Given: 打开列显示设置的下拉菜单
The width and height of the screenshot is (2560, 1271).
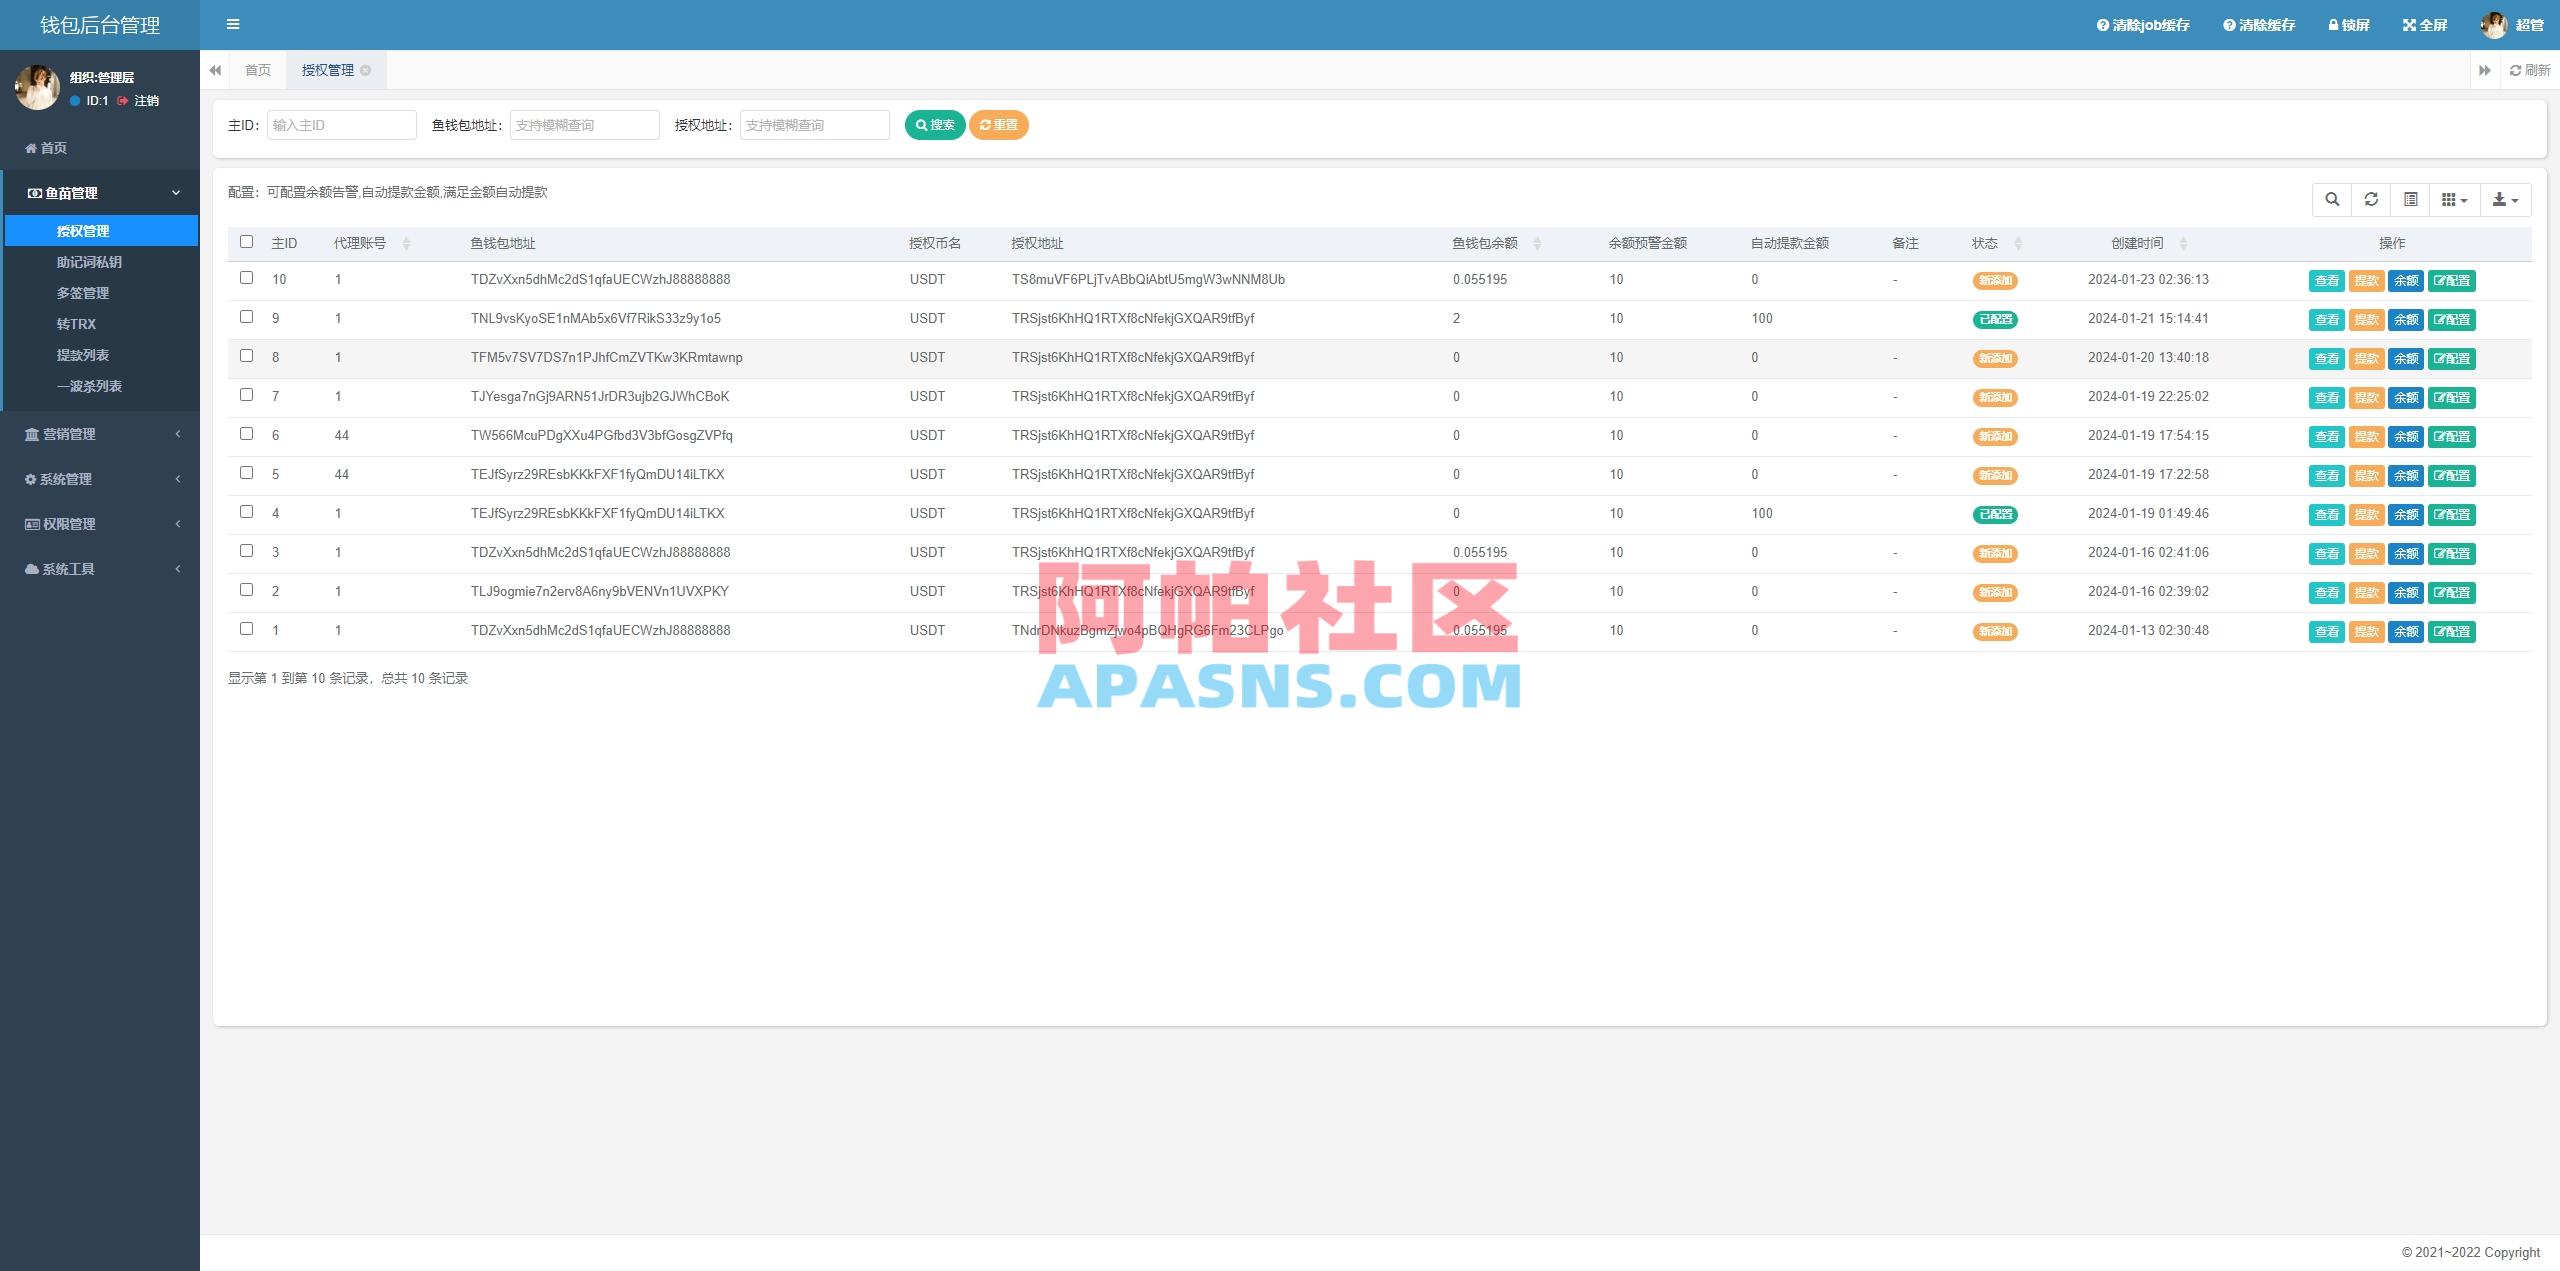Looking at the screenshot, I should [x=2453, y=199].
